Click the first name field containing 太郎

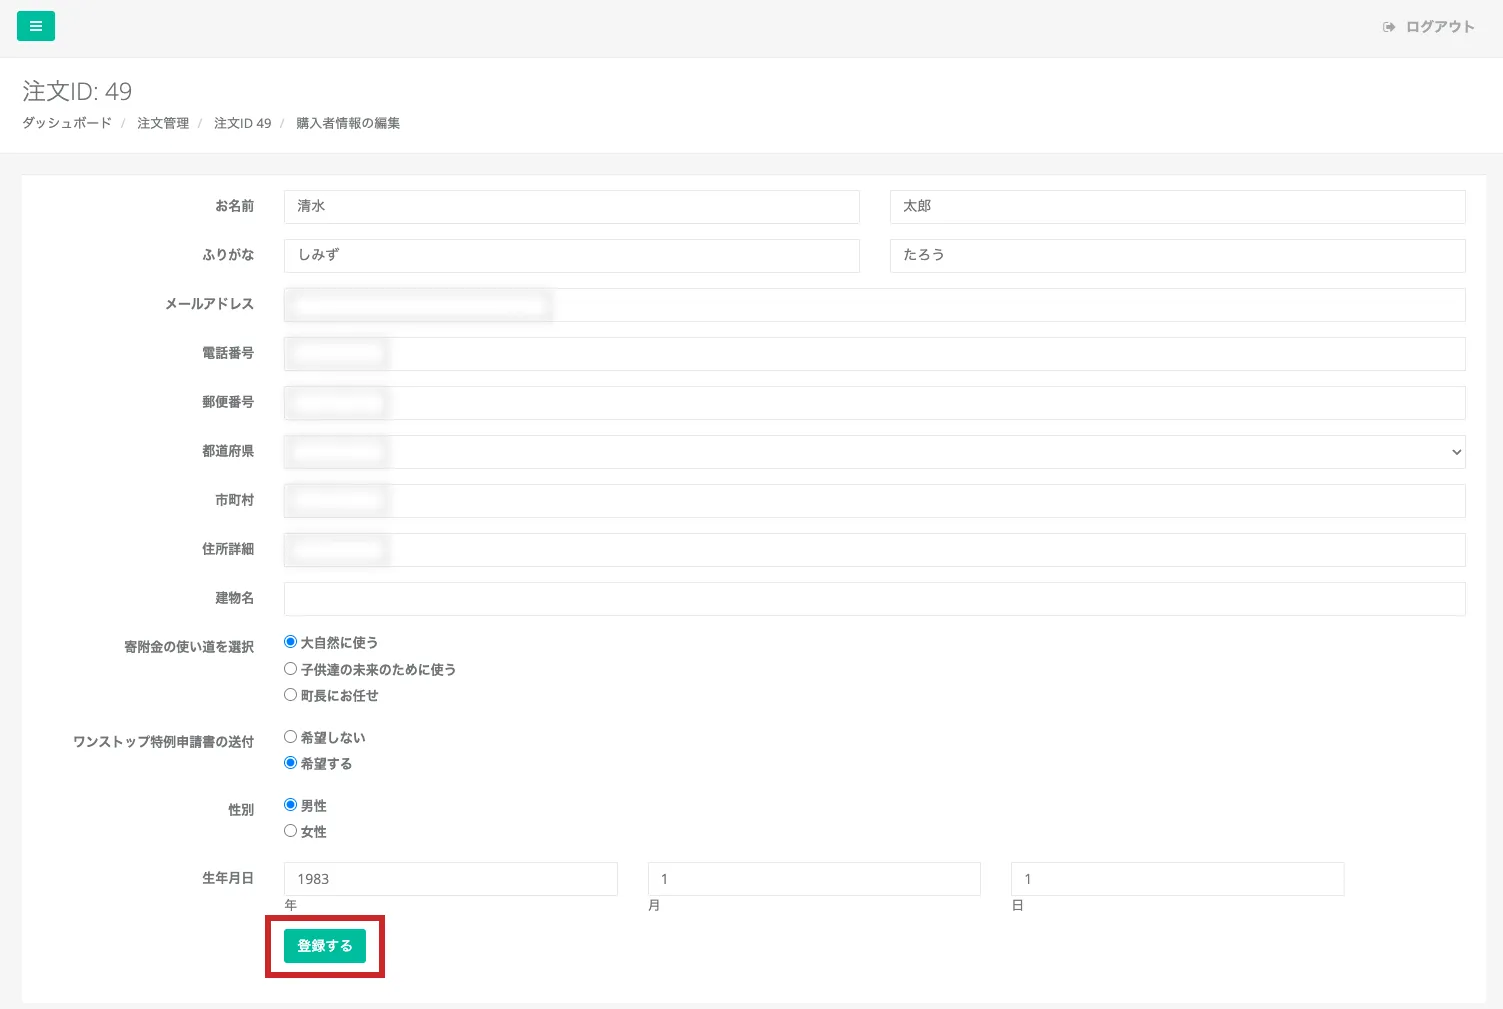1177,207
